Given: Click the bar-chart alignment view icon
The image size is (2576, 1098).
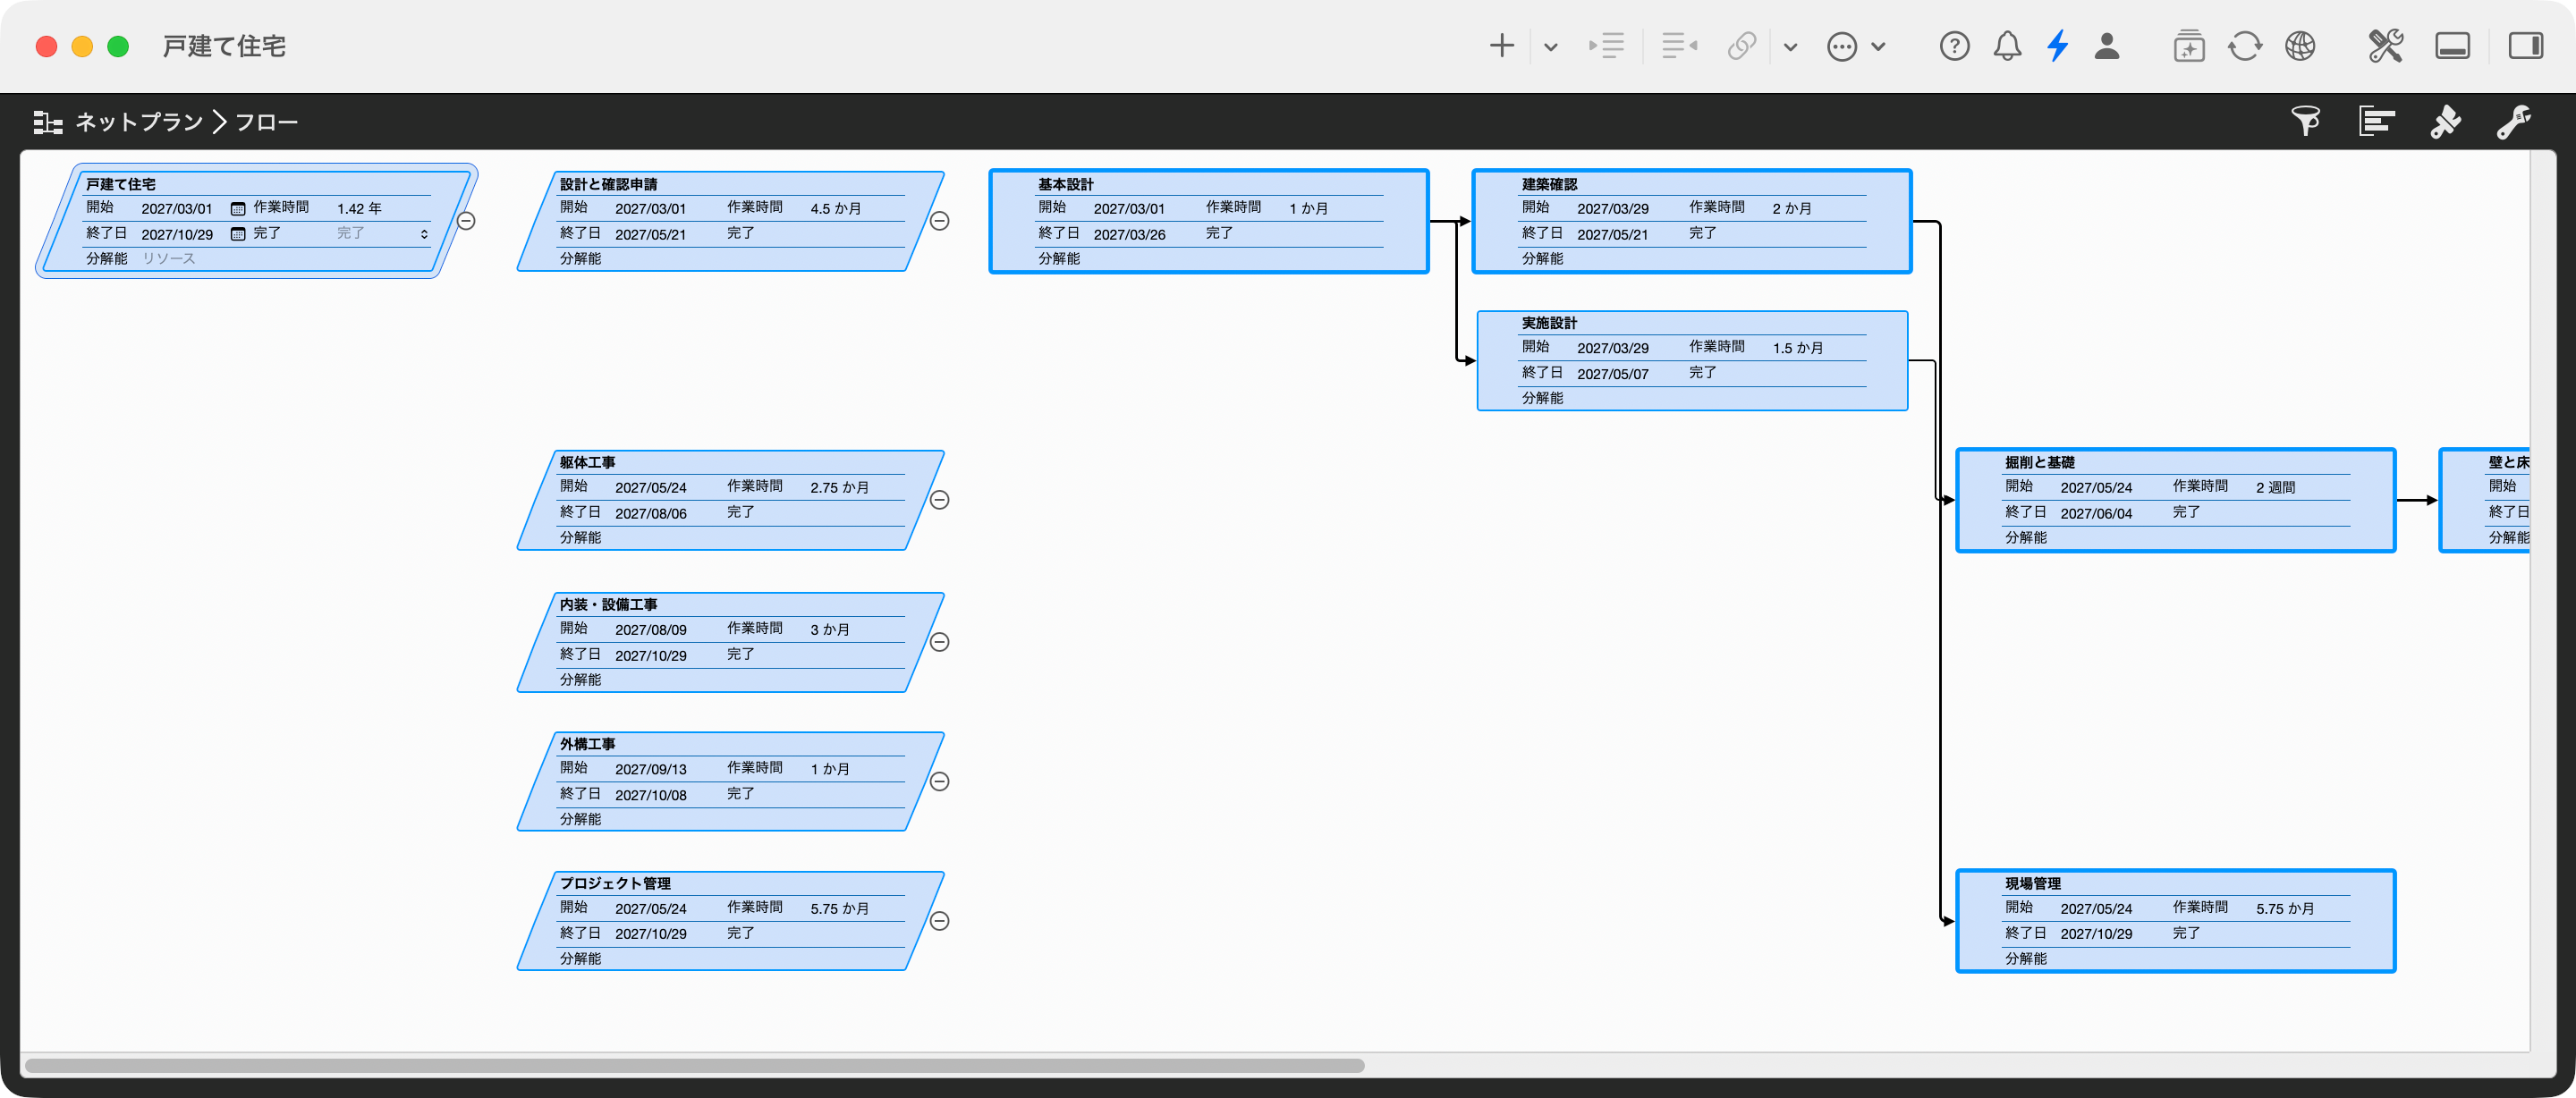Looking at the screenshot, I should tap(2376, 122).
